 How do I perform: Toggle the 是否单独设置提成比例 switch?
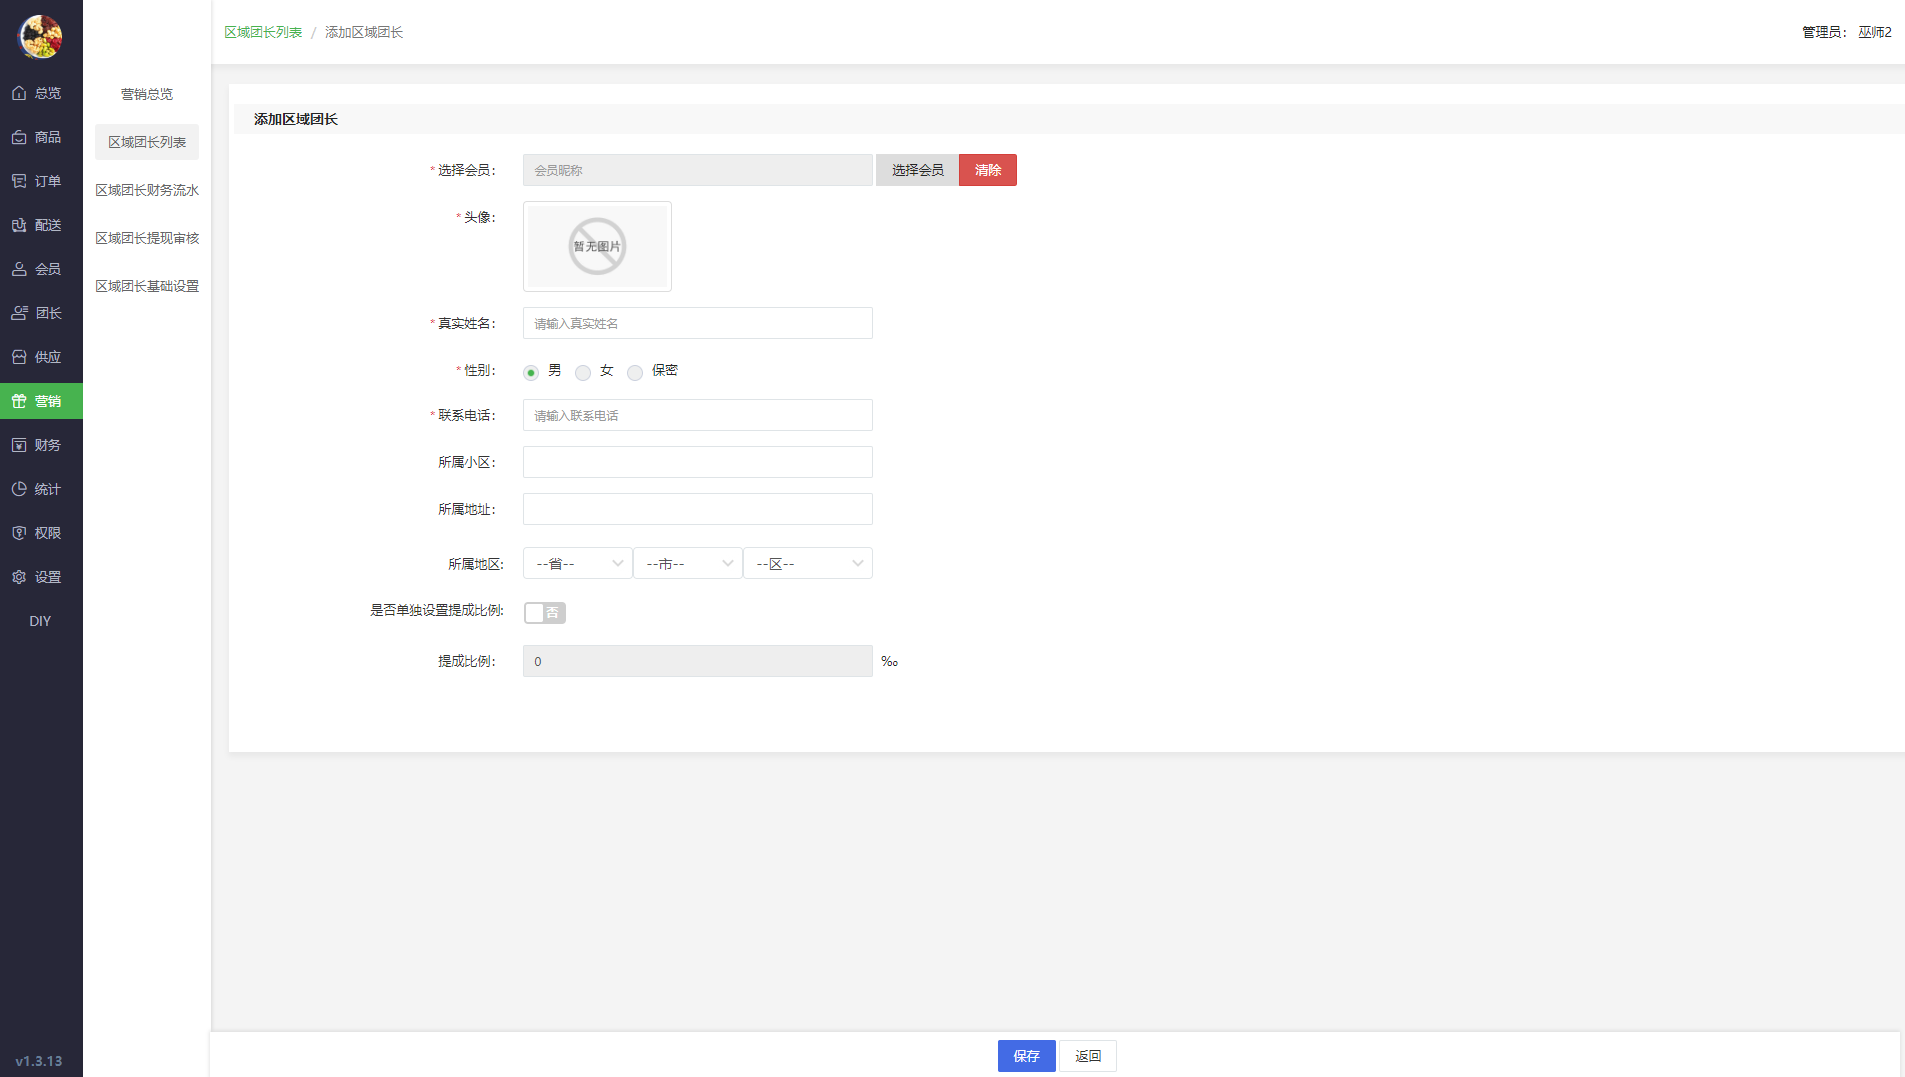[545, 612]
